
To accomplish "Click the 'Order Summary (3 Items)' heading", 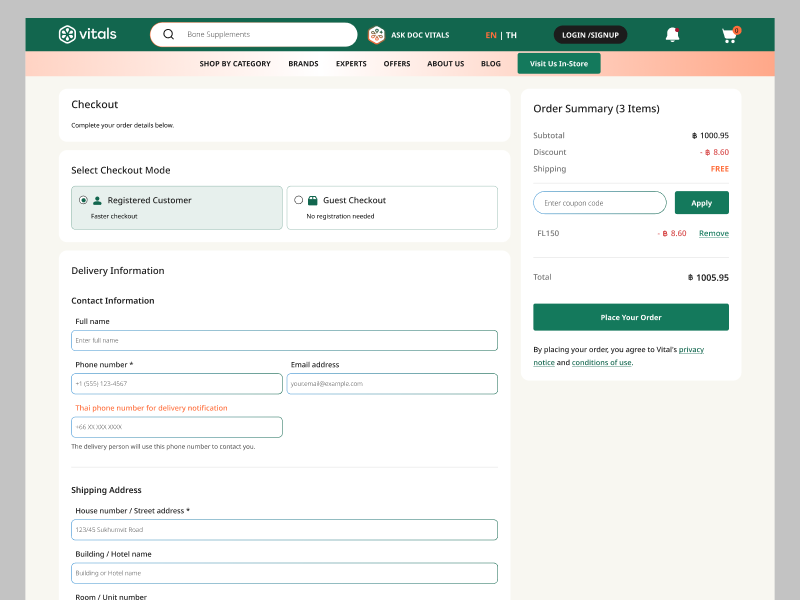I will (596, 109).
